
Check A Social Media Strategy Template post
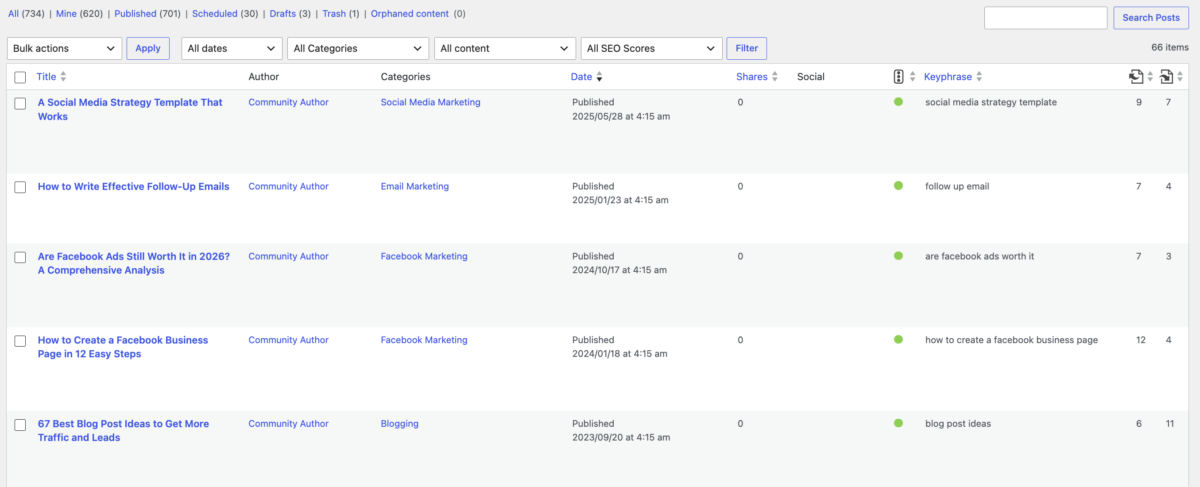click(x=20, y=103)
